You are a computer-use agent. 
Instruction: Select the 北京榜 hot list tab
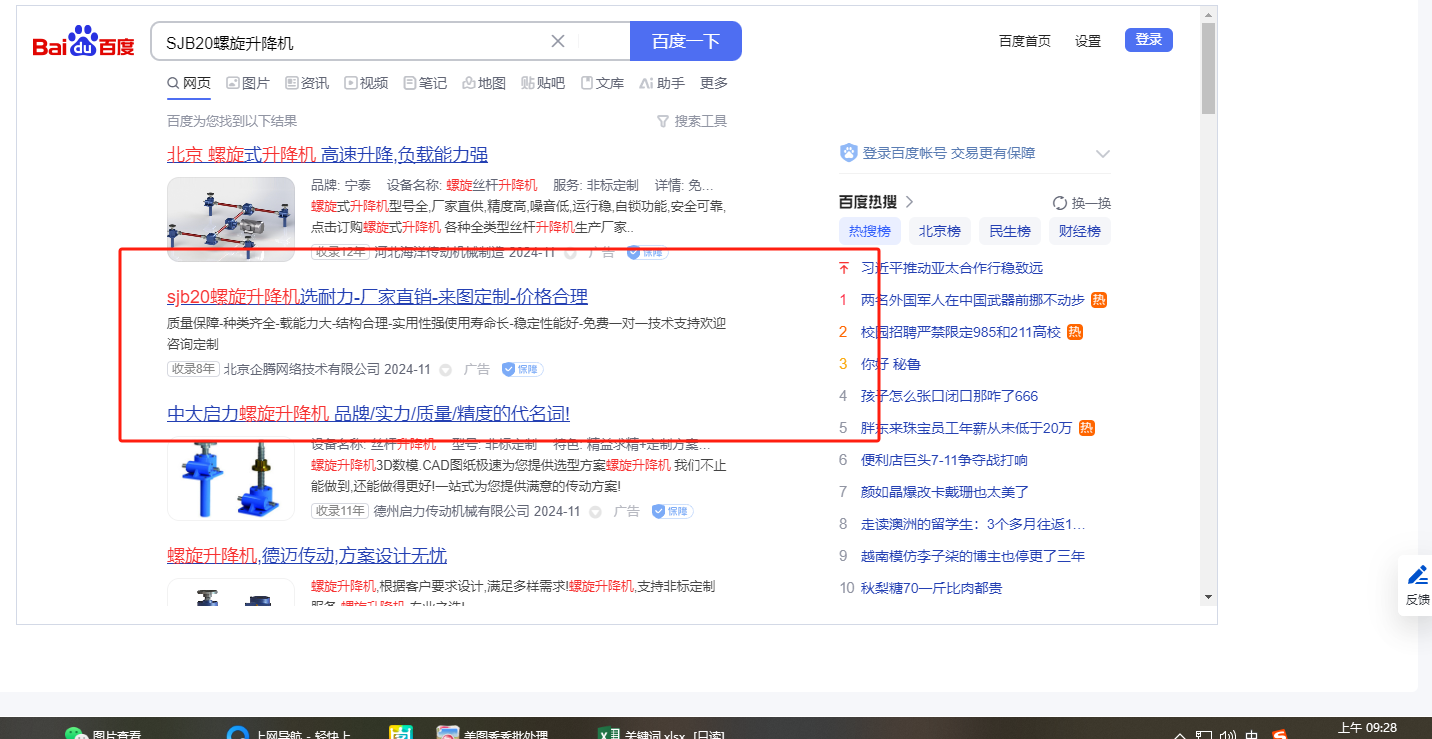[x=939, y=231]
